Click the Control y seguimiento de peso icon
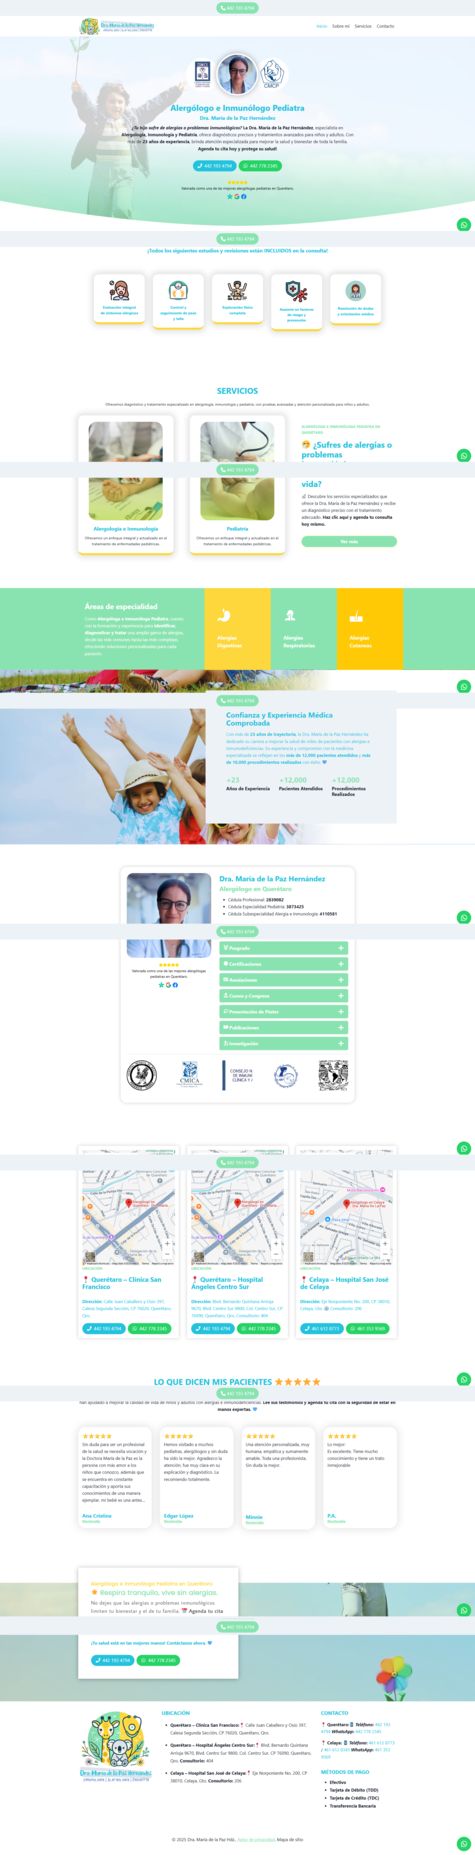Screen dimensions: 475x1855 click(178, 291)
